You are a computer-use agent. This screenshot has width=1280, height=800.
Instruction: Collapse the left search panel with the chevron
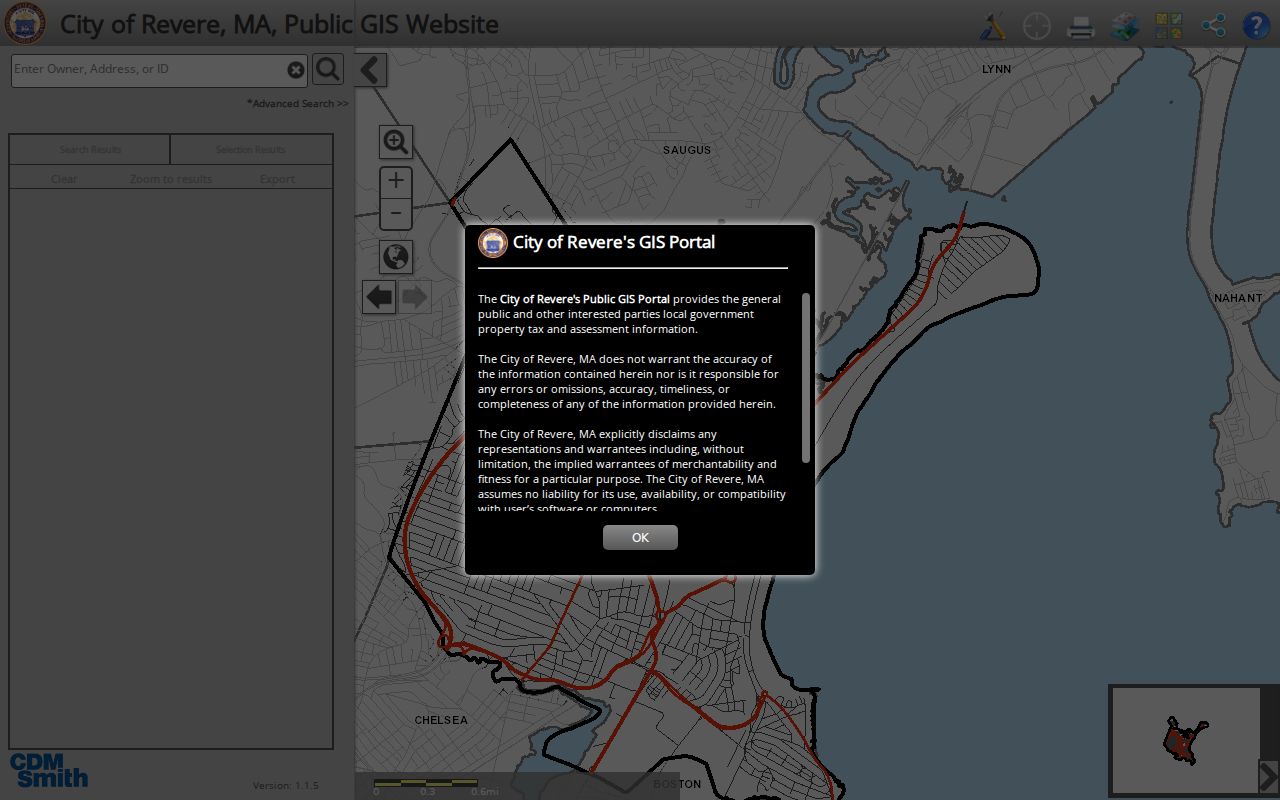(371, 70)
